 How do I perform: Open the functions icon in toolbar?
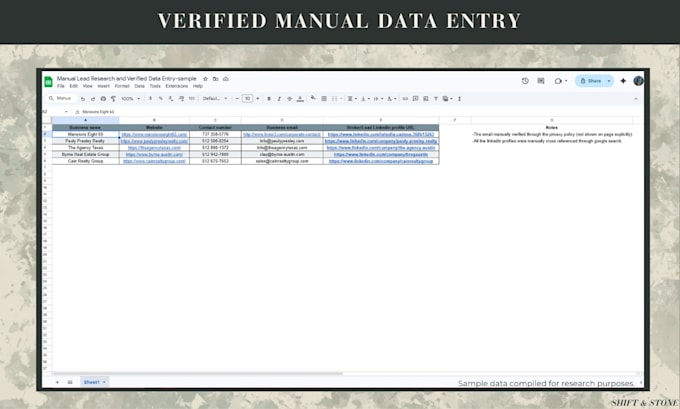coord(459,99)
